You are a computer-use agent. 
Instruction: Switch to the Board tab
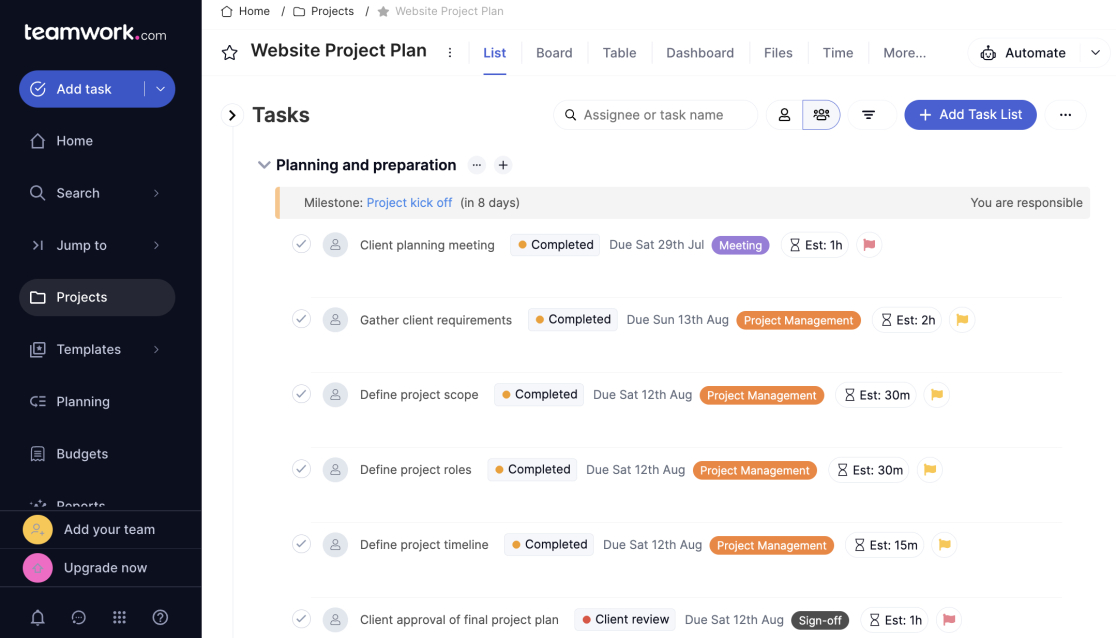point(554,52)
